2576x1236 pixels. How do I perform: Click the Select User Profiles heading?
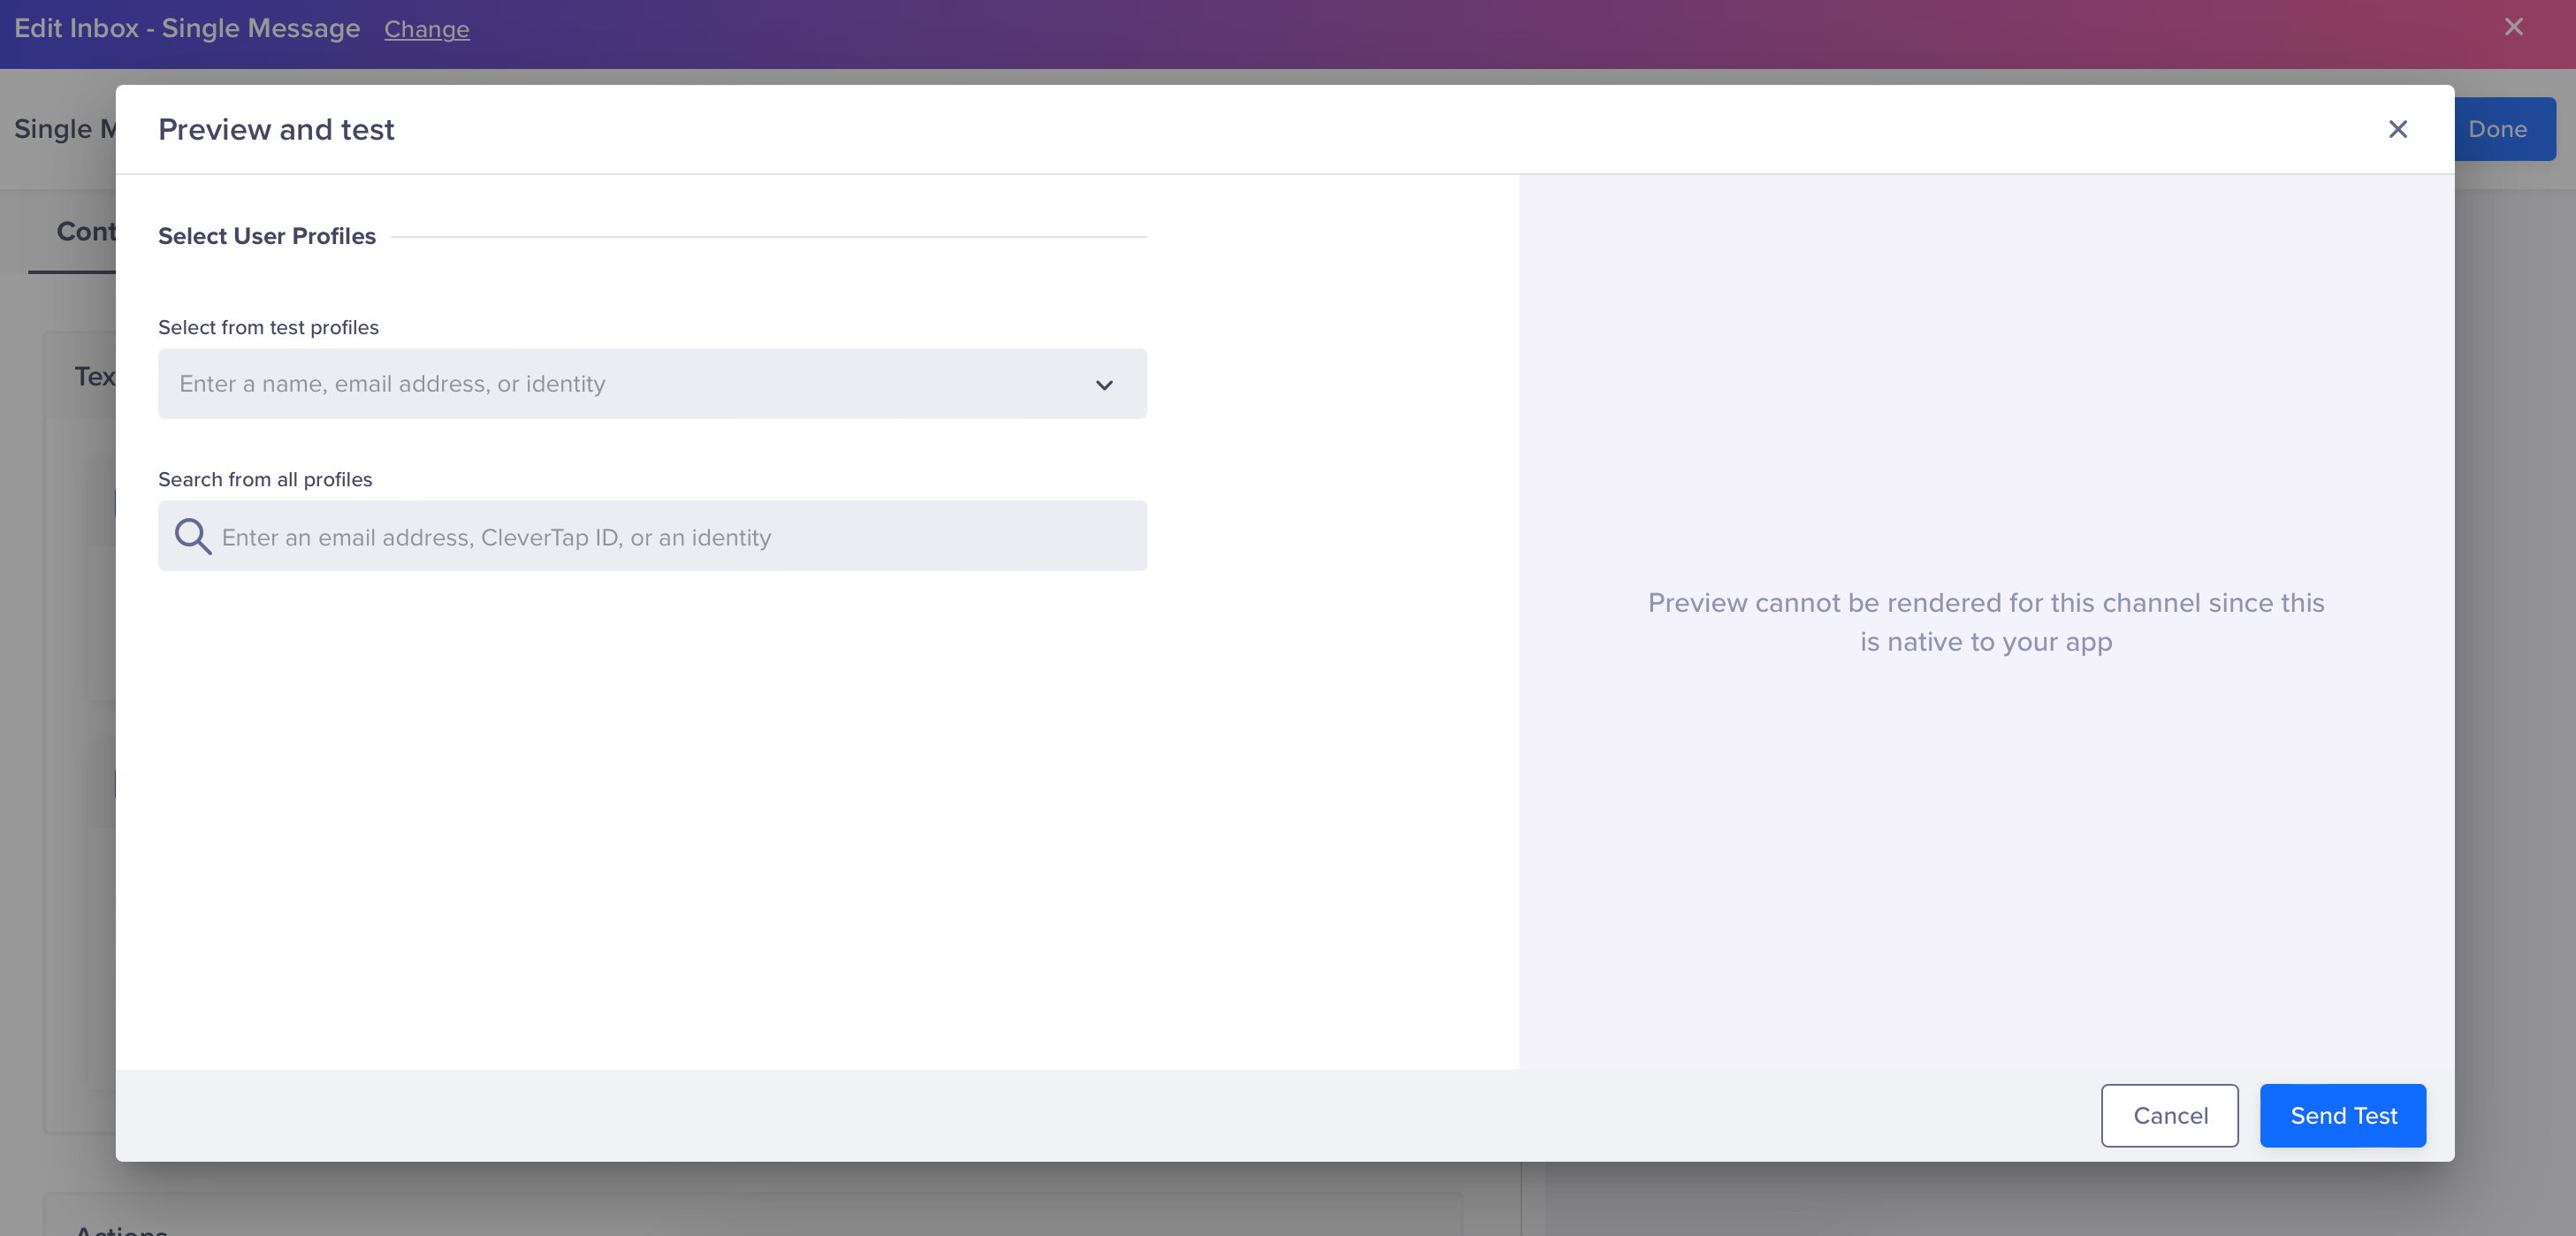(x=266, y=236)
